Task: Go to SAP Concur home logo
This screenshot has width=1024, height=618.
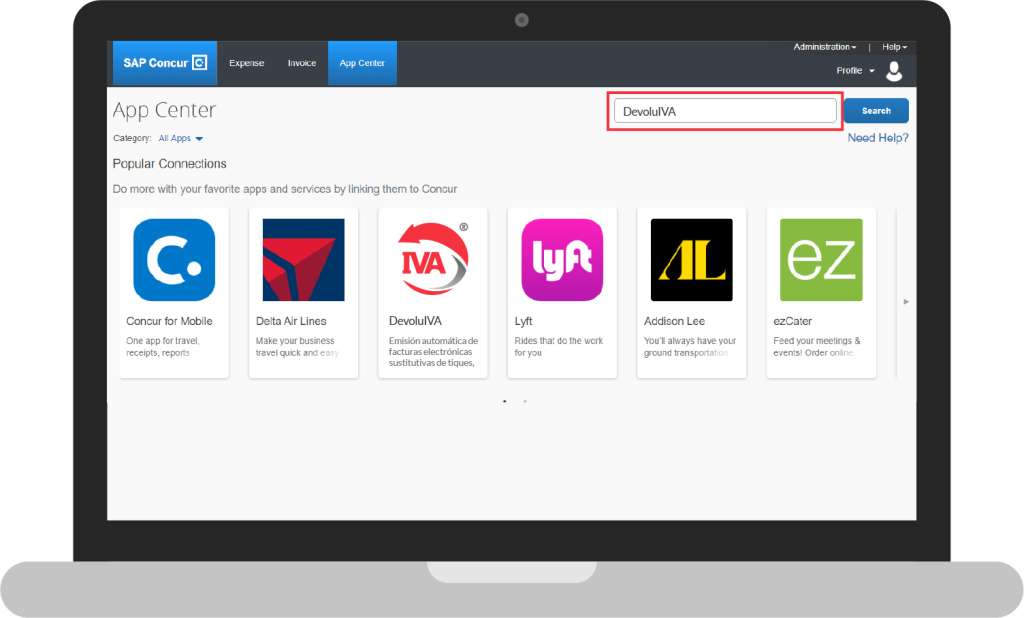Action: click(x=165, y=63)
